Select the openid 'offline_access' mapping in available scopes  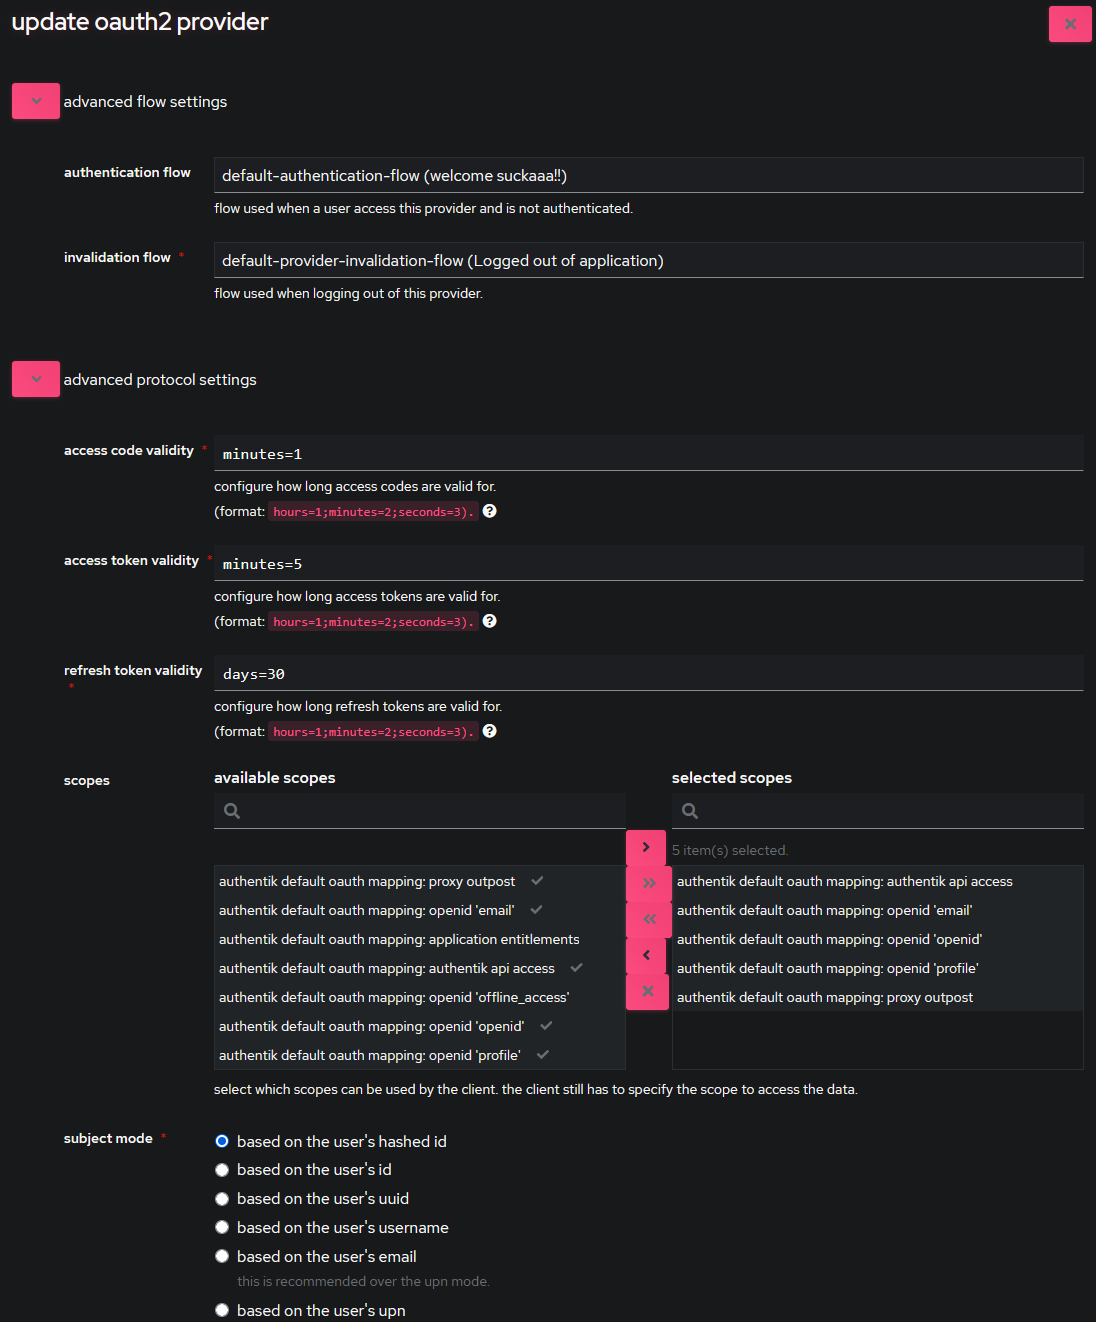(394, 997)
